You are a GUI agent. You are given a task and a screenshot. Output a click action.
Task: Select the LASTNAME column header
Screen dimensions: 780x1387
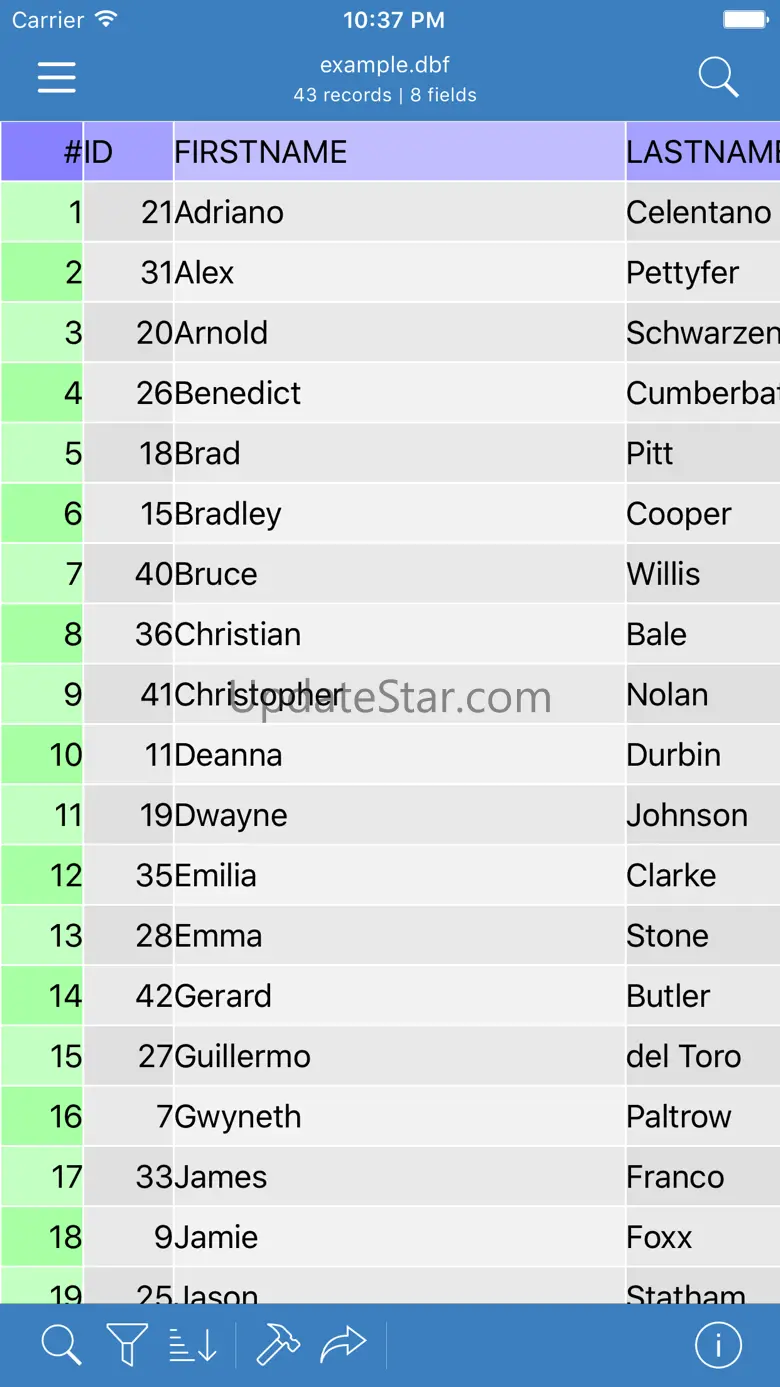703,152
